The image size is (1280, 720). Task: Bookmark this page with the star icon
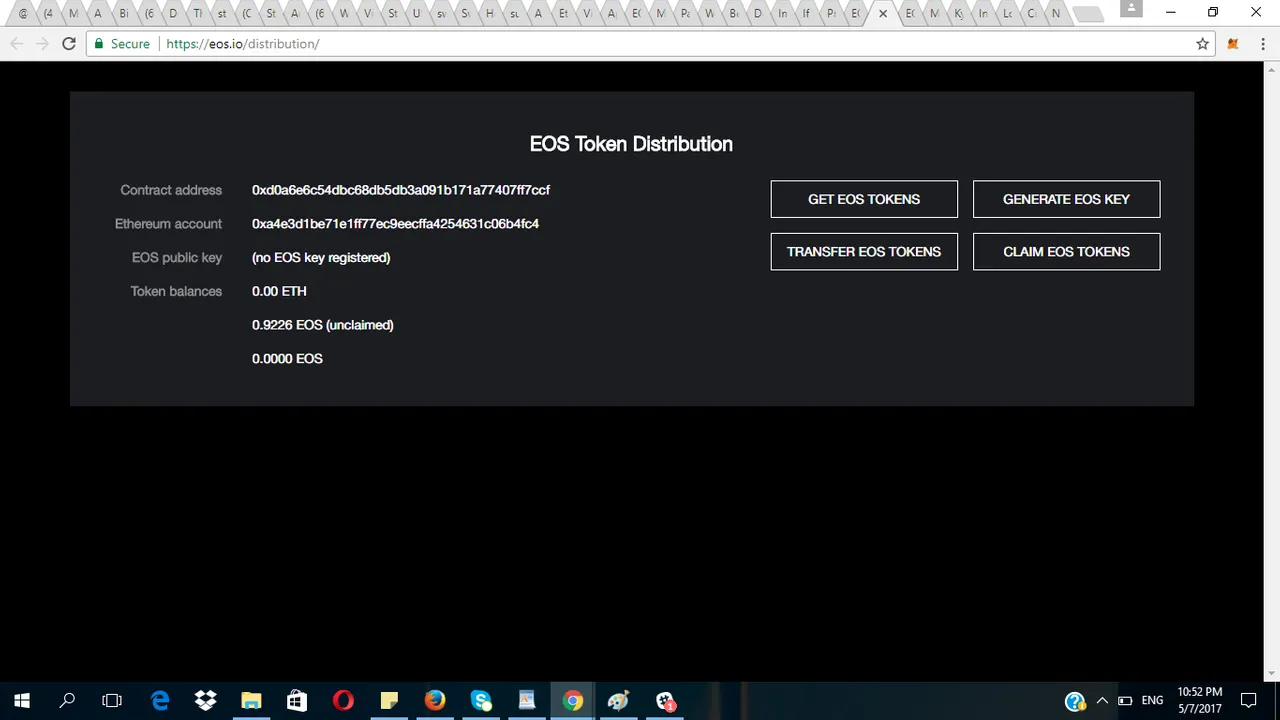(x=1202, y=44)
